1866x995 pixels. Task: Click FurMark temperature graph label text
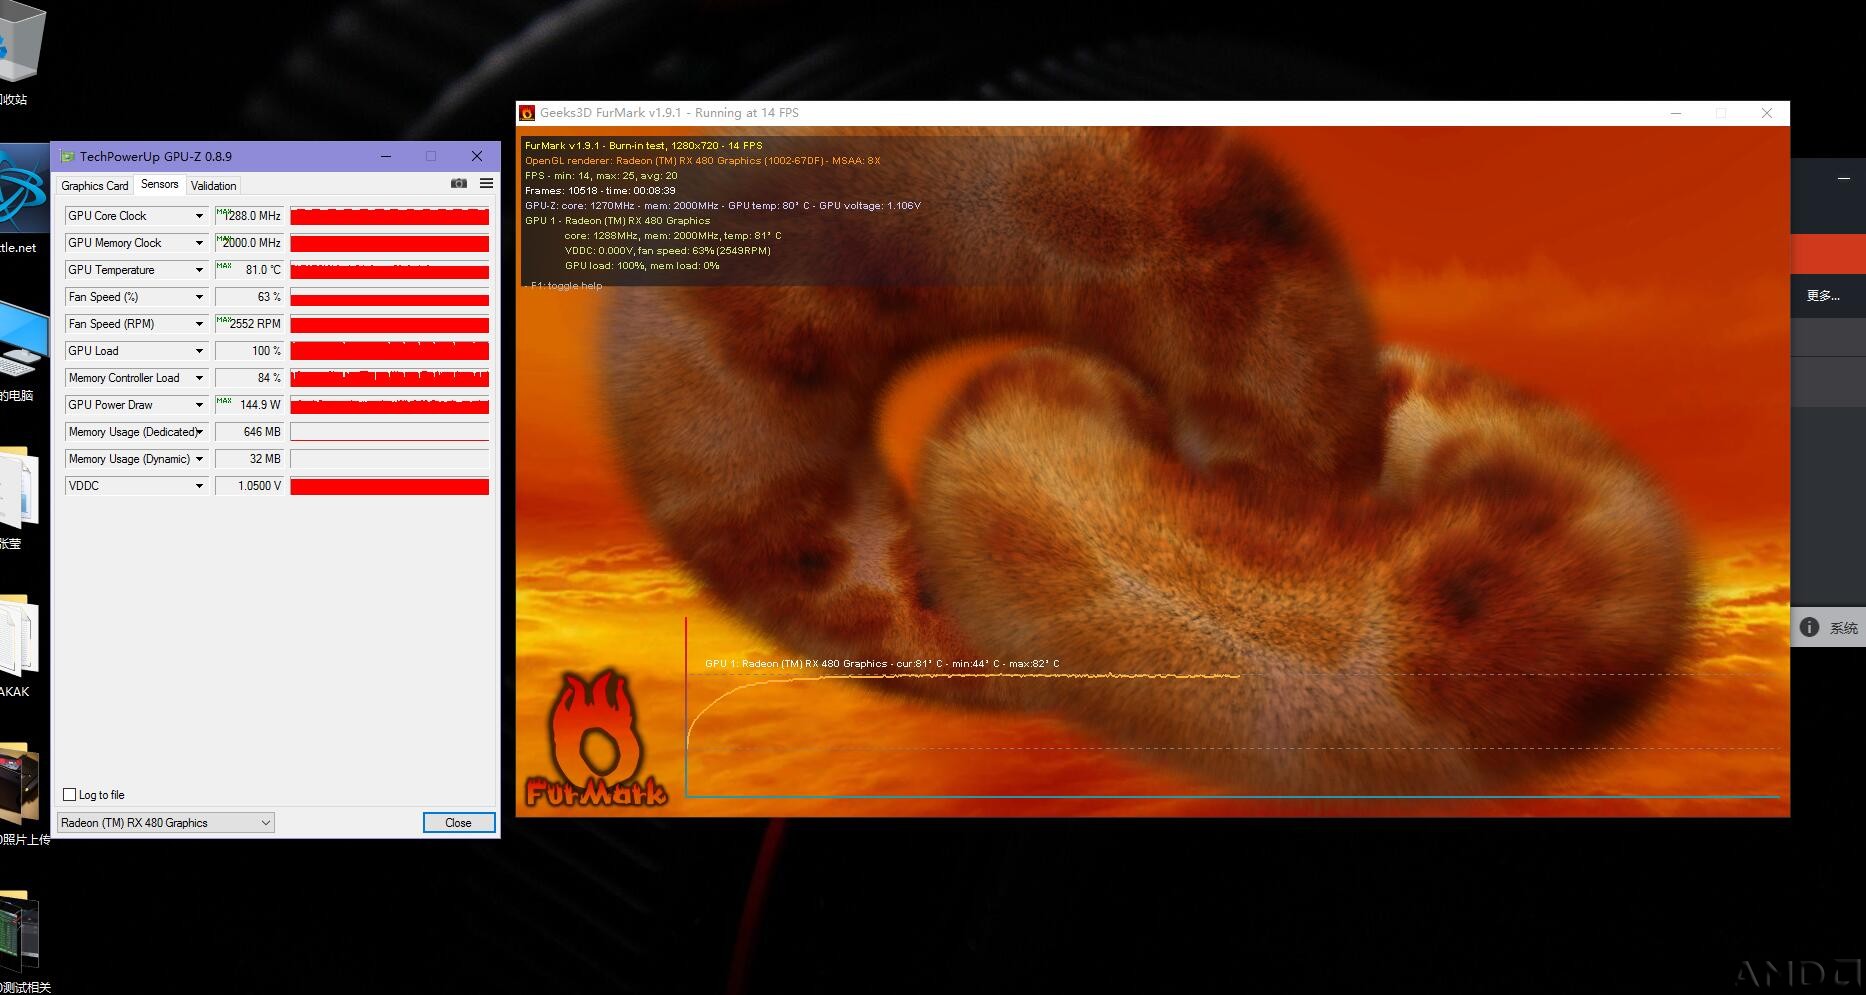pyautogui.click(x=882, y=664)
